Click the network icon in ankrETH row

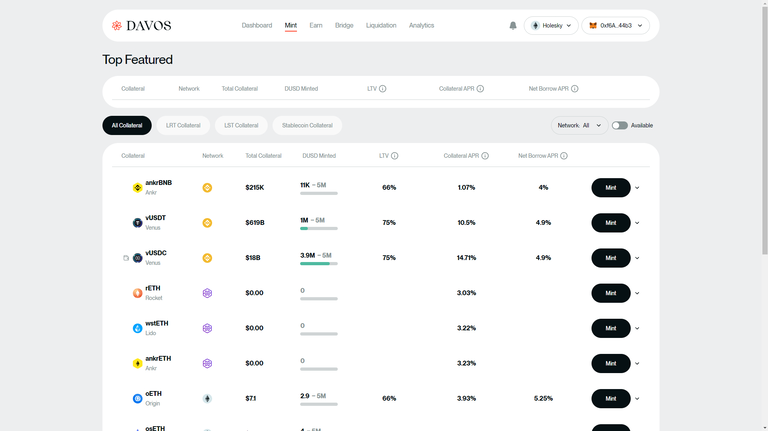(207, 363)
